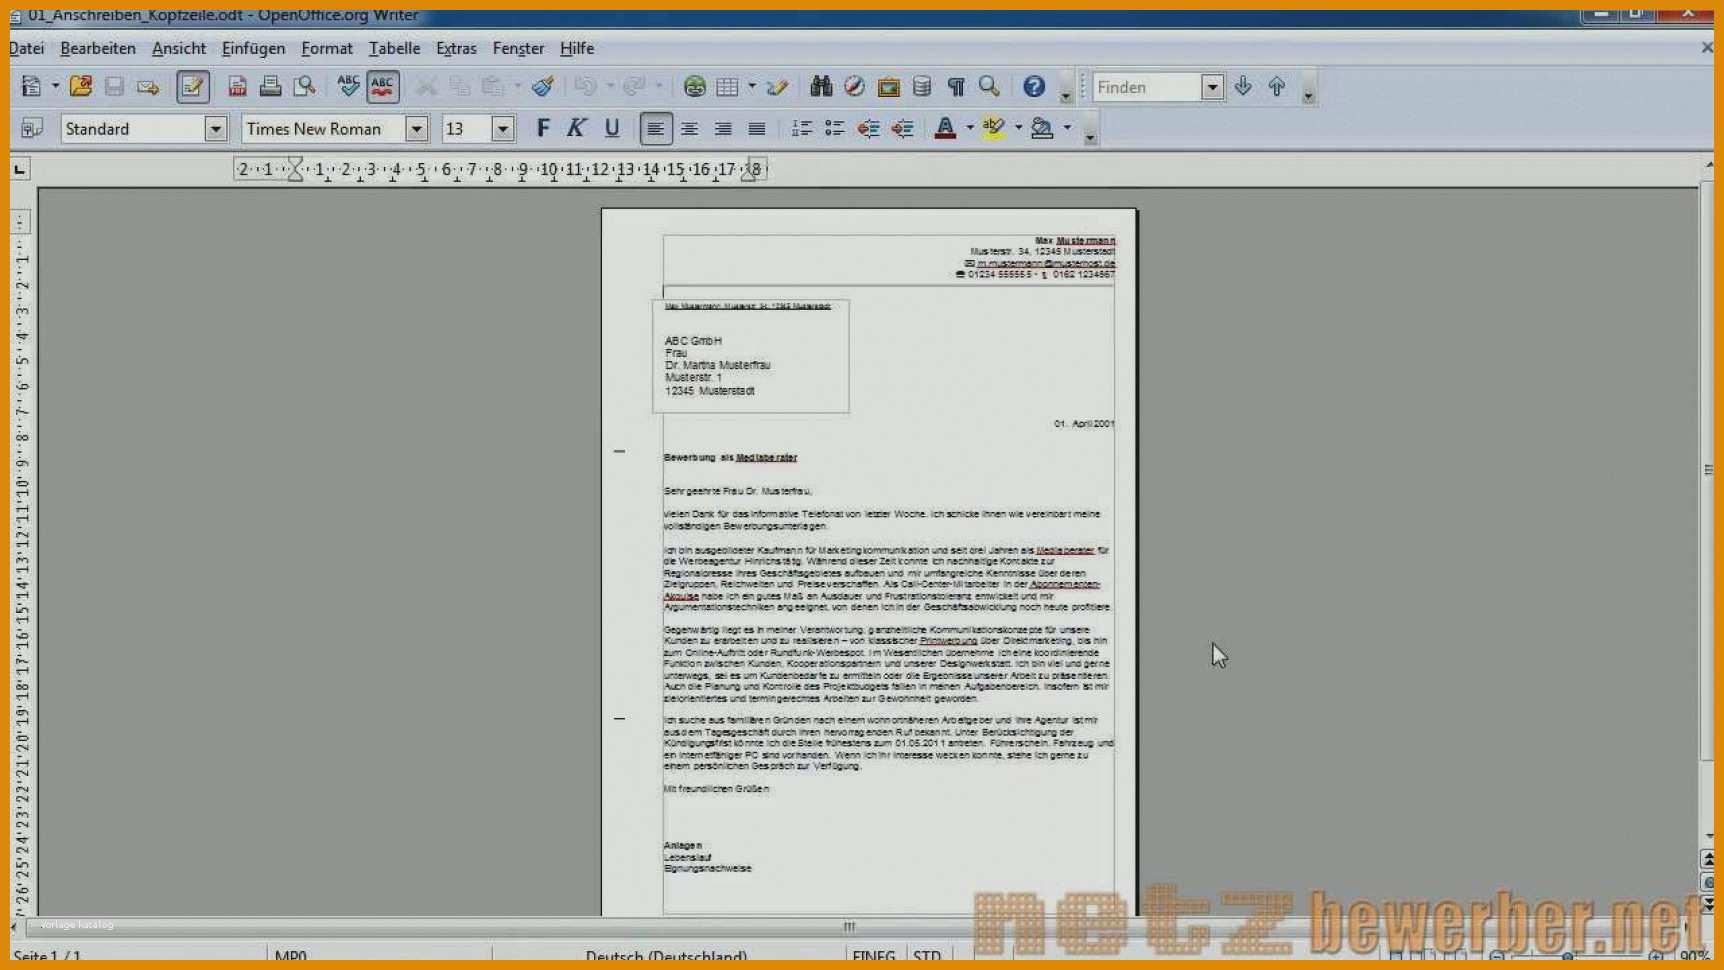
Task: Apply the paragraph background color bucket
Action: point(1042,128)
